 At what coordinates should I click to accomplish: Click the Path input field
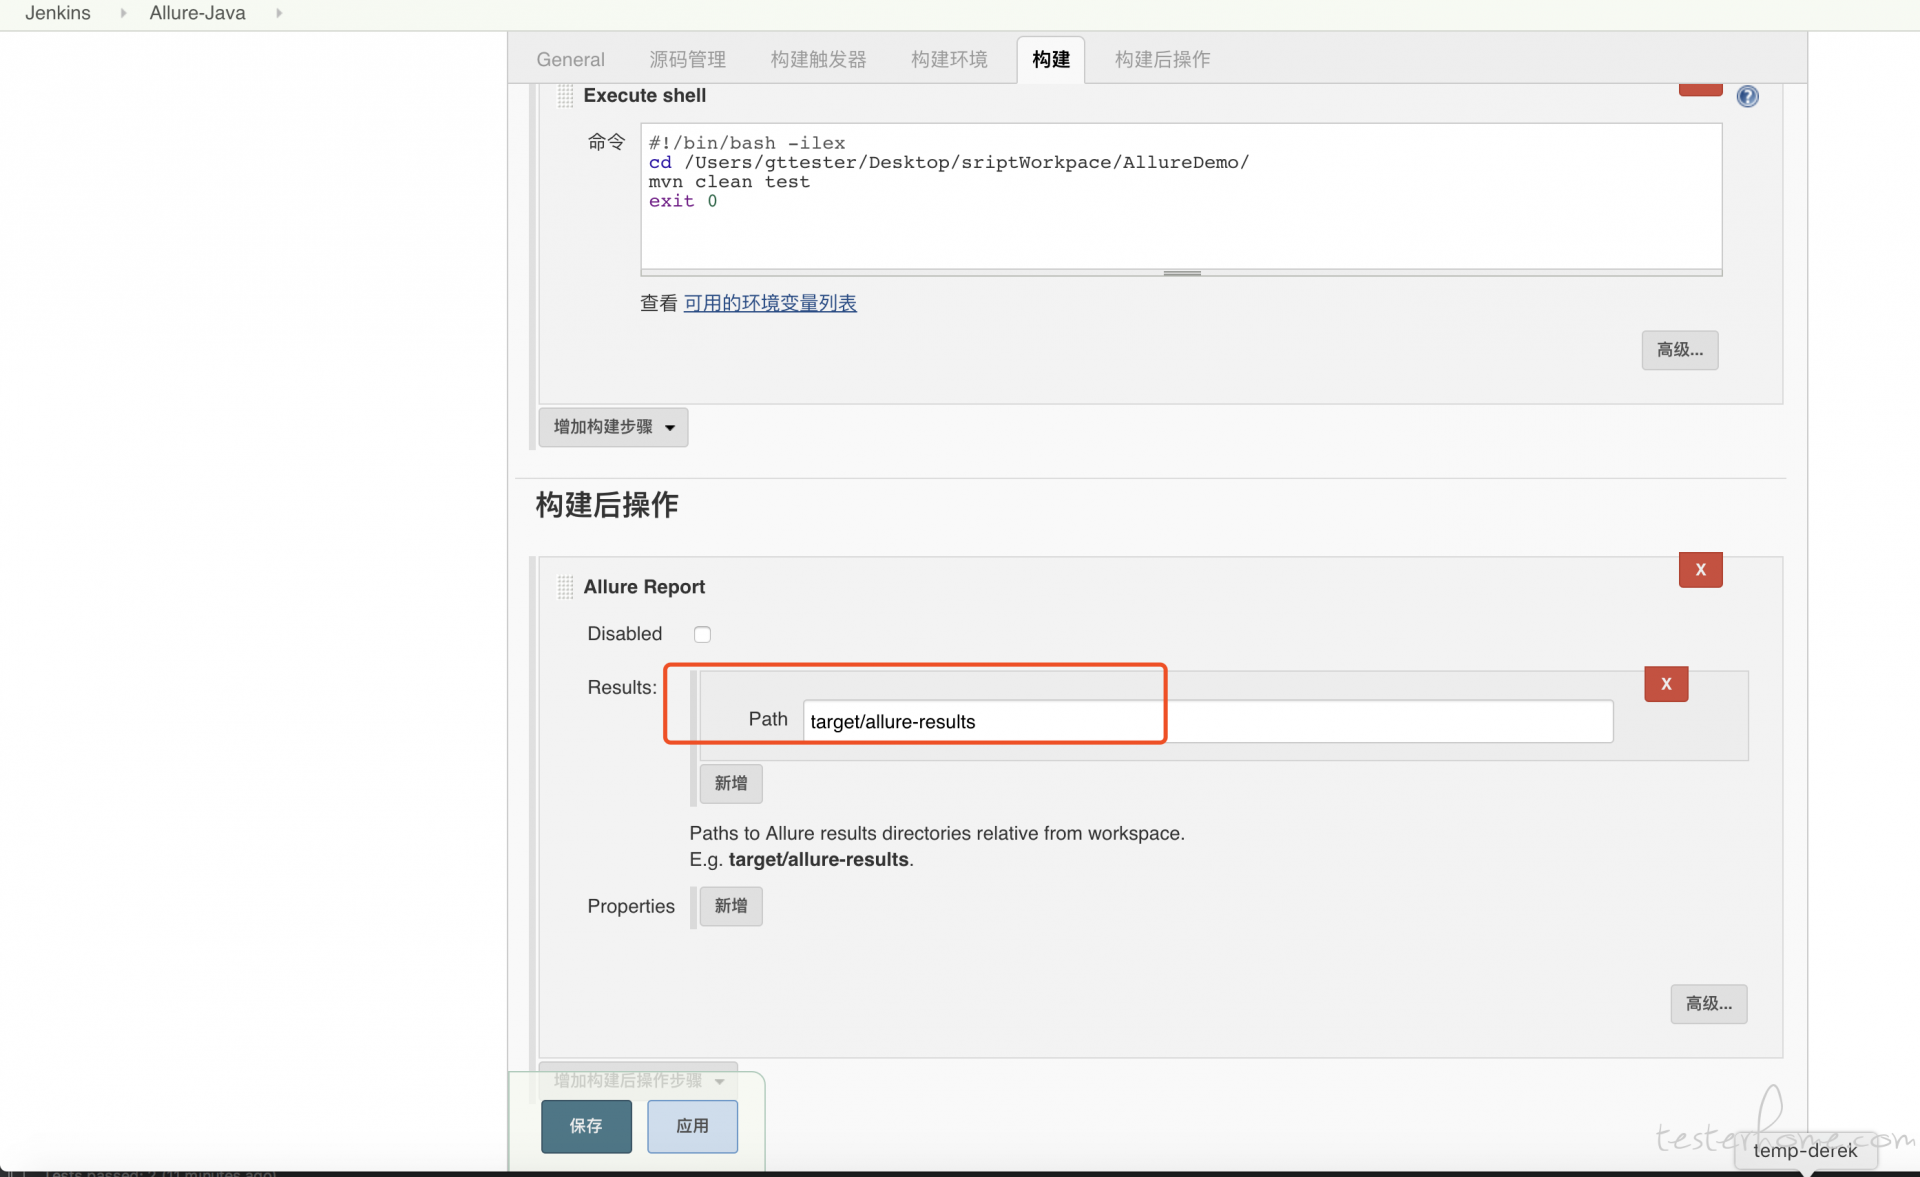click(x=1208, y=721)
